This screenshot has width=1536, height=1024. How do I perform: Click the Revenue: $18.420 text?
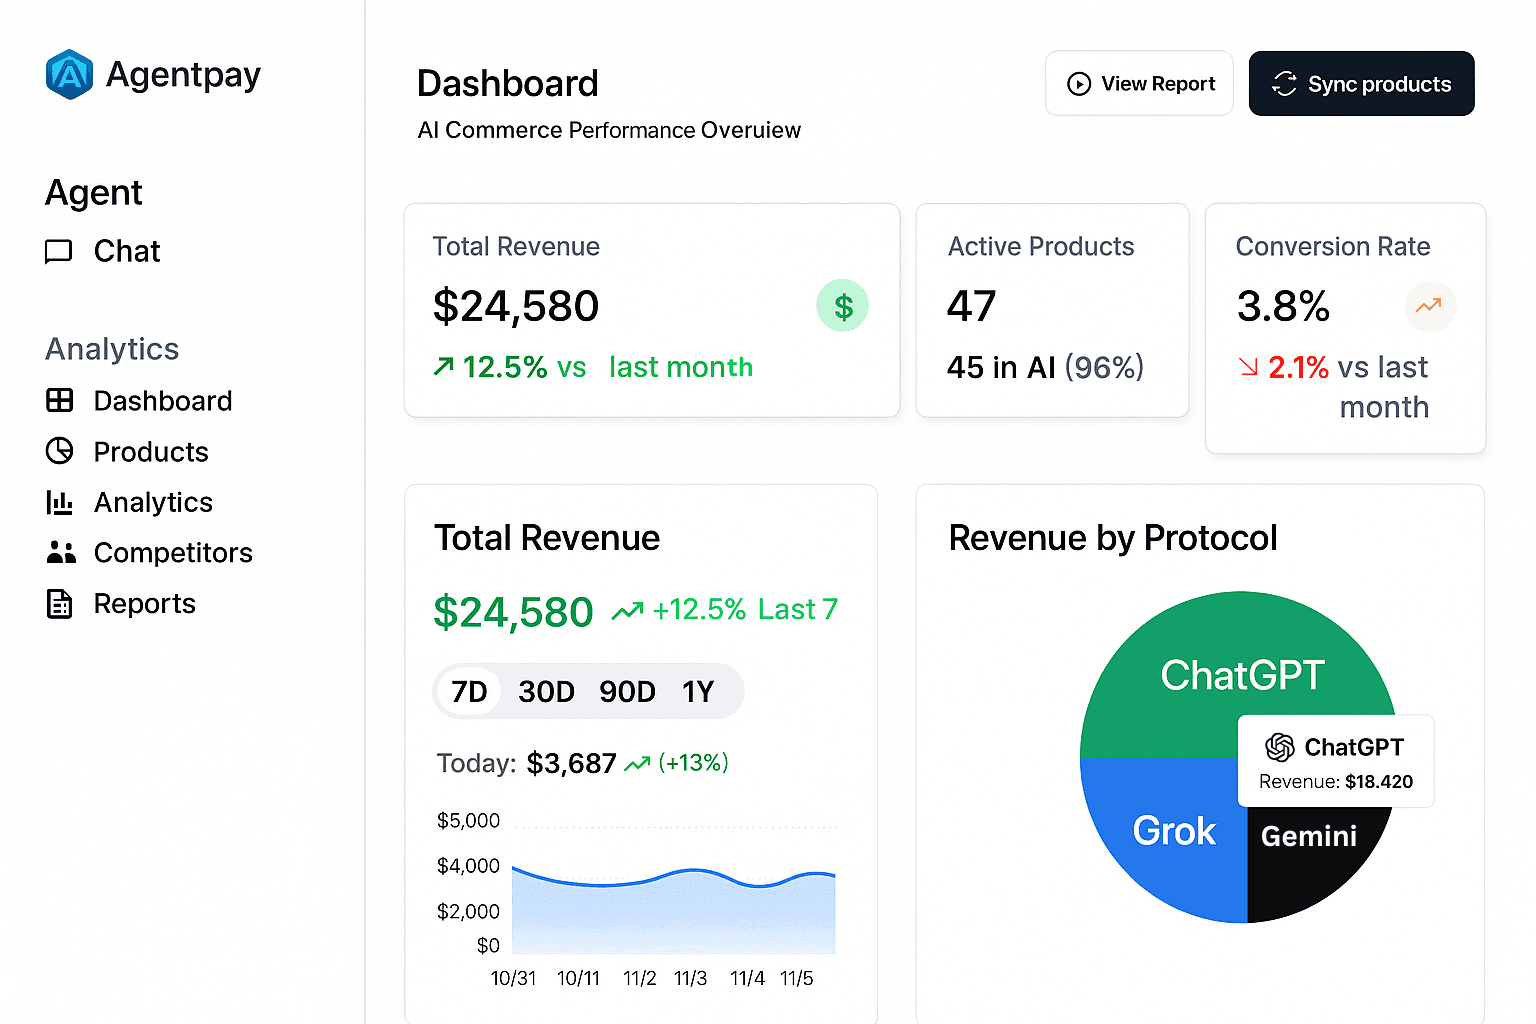click(1336, 782)
